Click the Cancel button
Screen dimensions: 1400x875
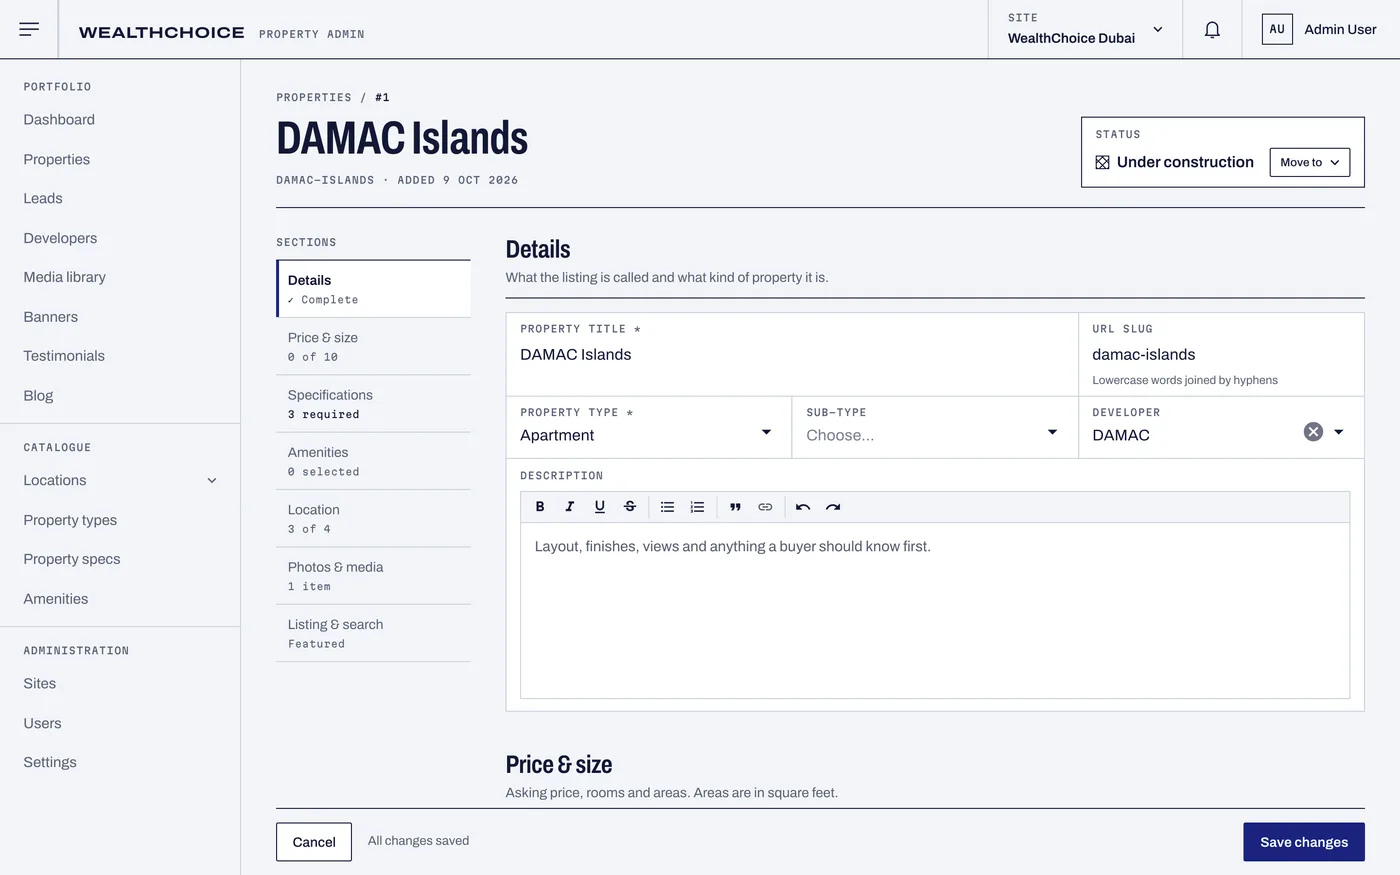[314, 842]
